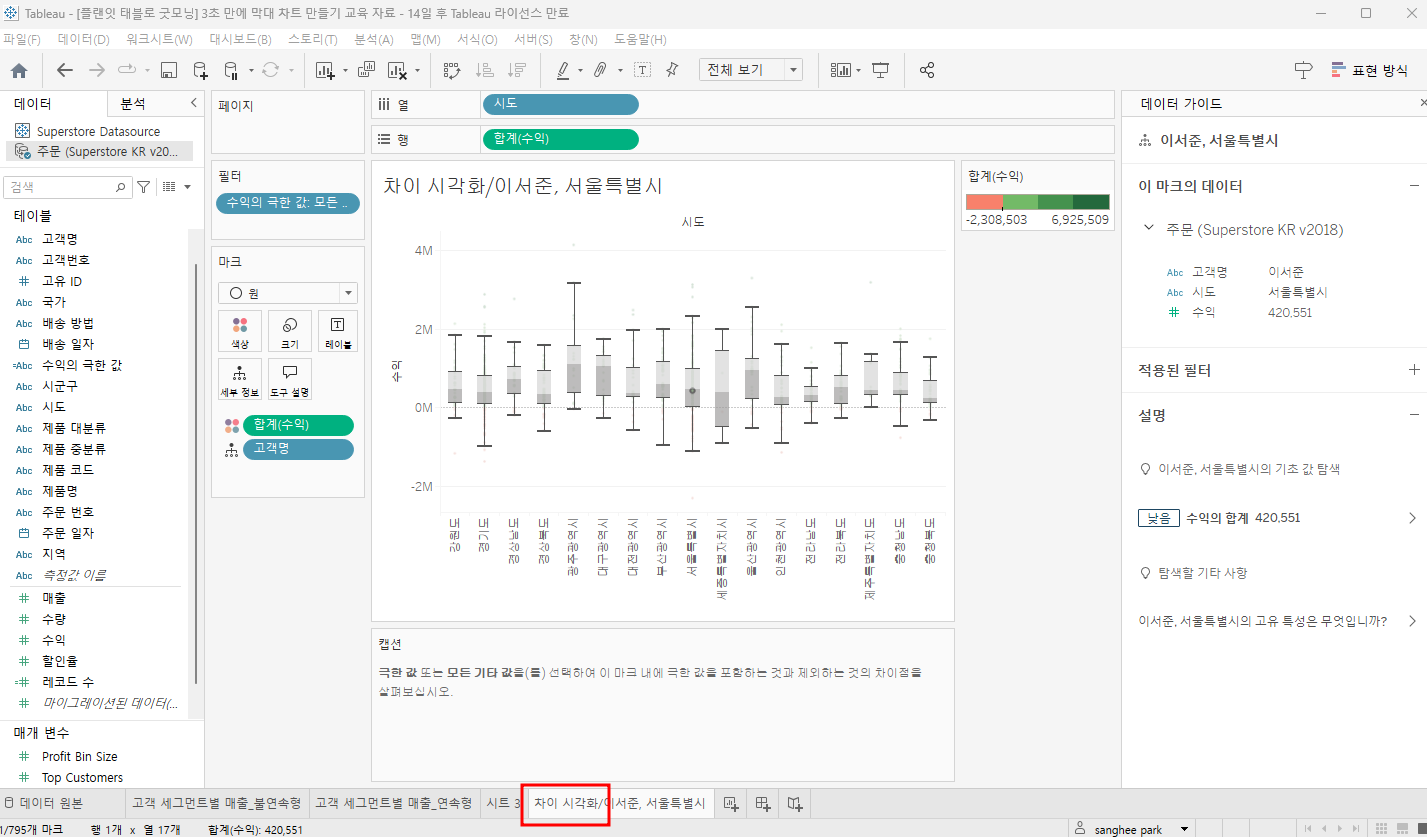Open the mark type dropdown showing 원
1427x837 pixels.
tap(288, 293)
